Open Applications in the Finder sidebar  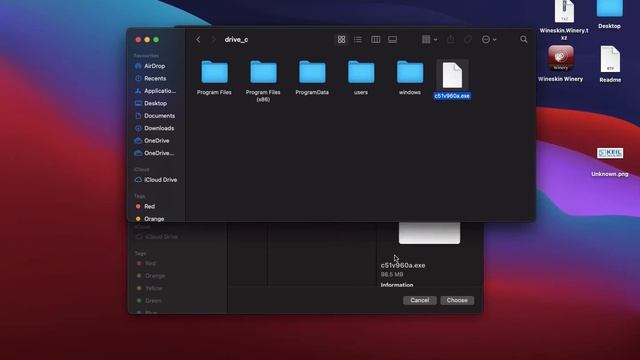coord(155,91)
